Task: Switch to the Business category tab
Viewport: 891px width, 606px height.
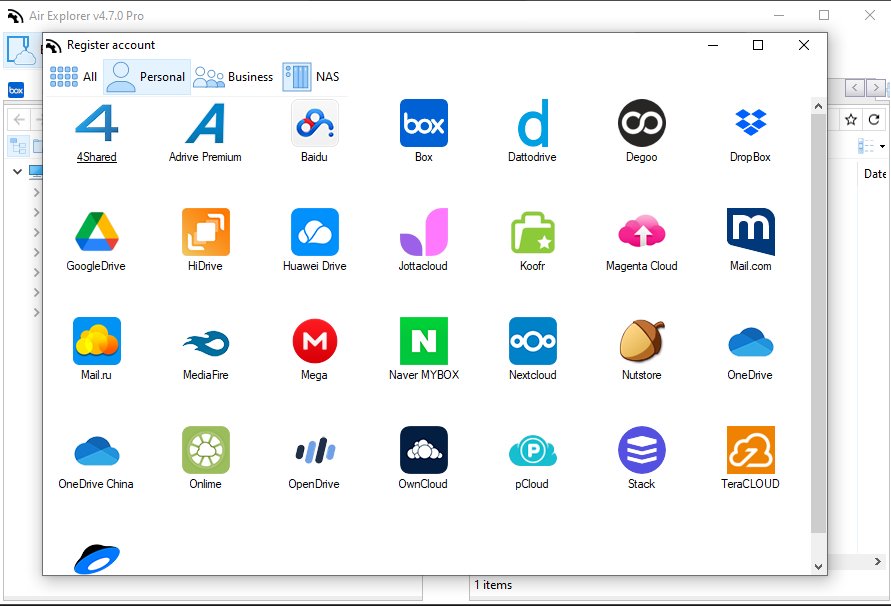Action: (x=233, y=77)
